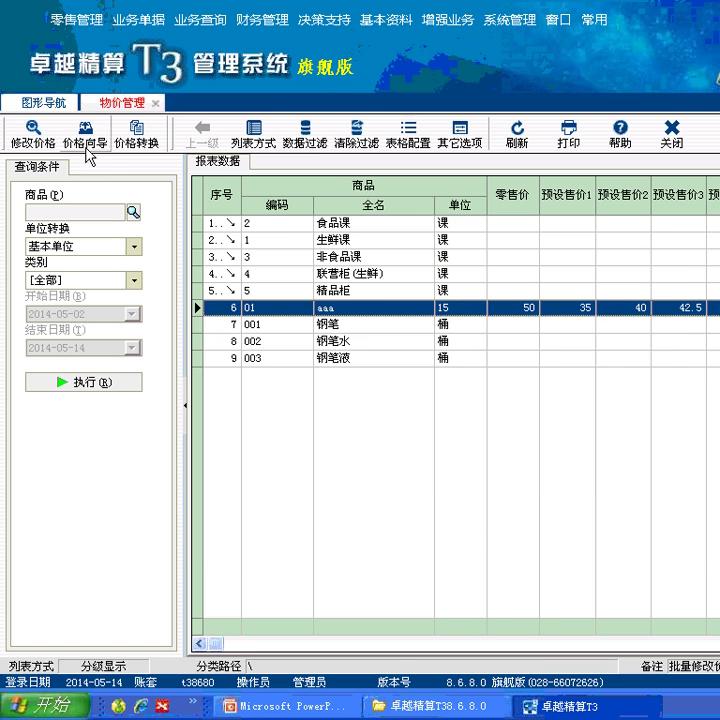Click retail price cell 50
This screenshot has width=720, height=720.
[x=513, y=308]
